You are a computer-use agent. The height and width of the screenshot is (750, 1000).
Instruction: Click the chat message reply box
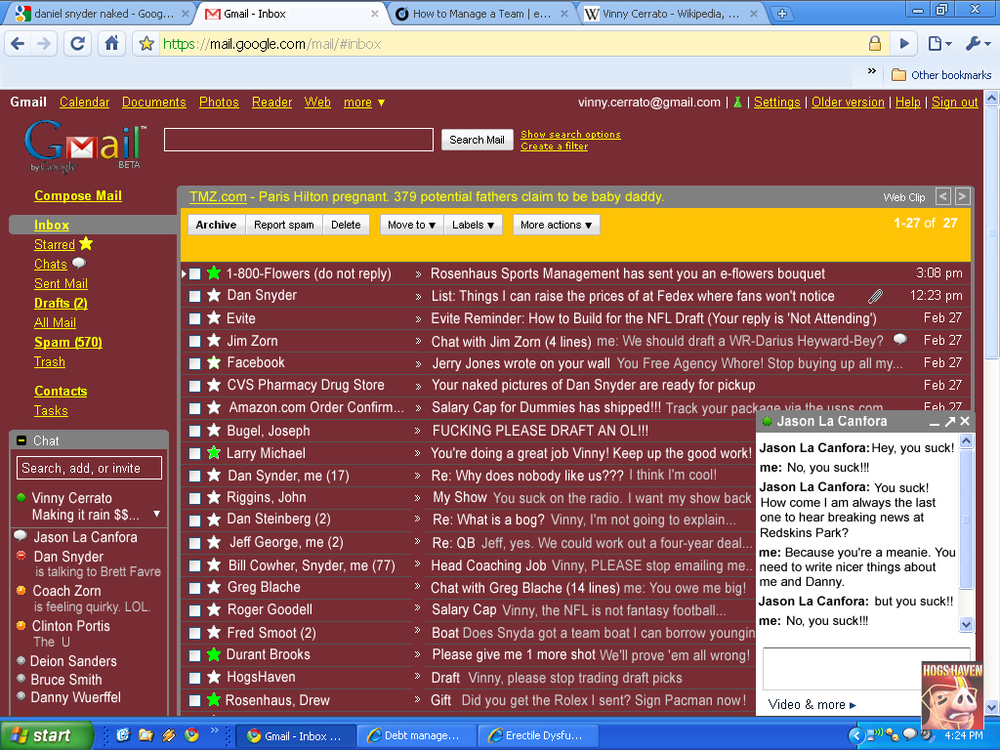point(866,668)
